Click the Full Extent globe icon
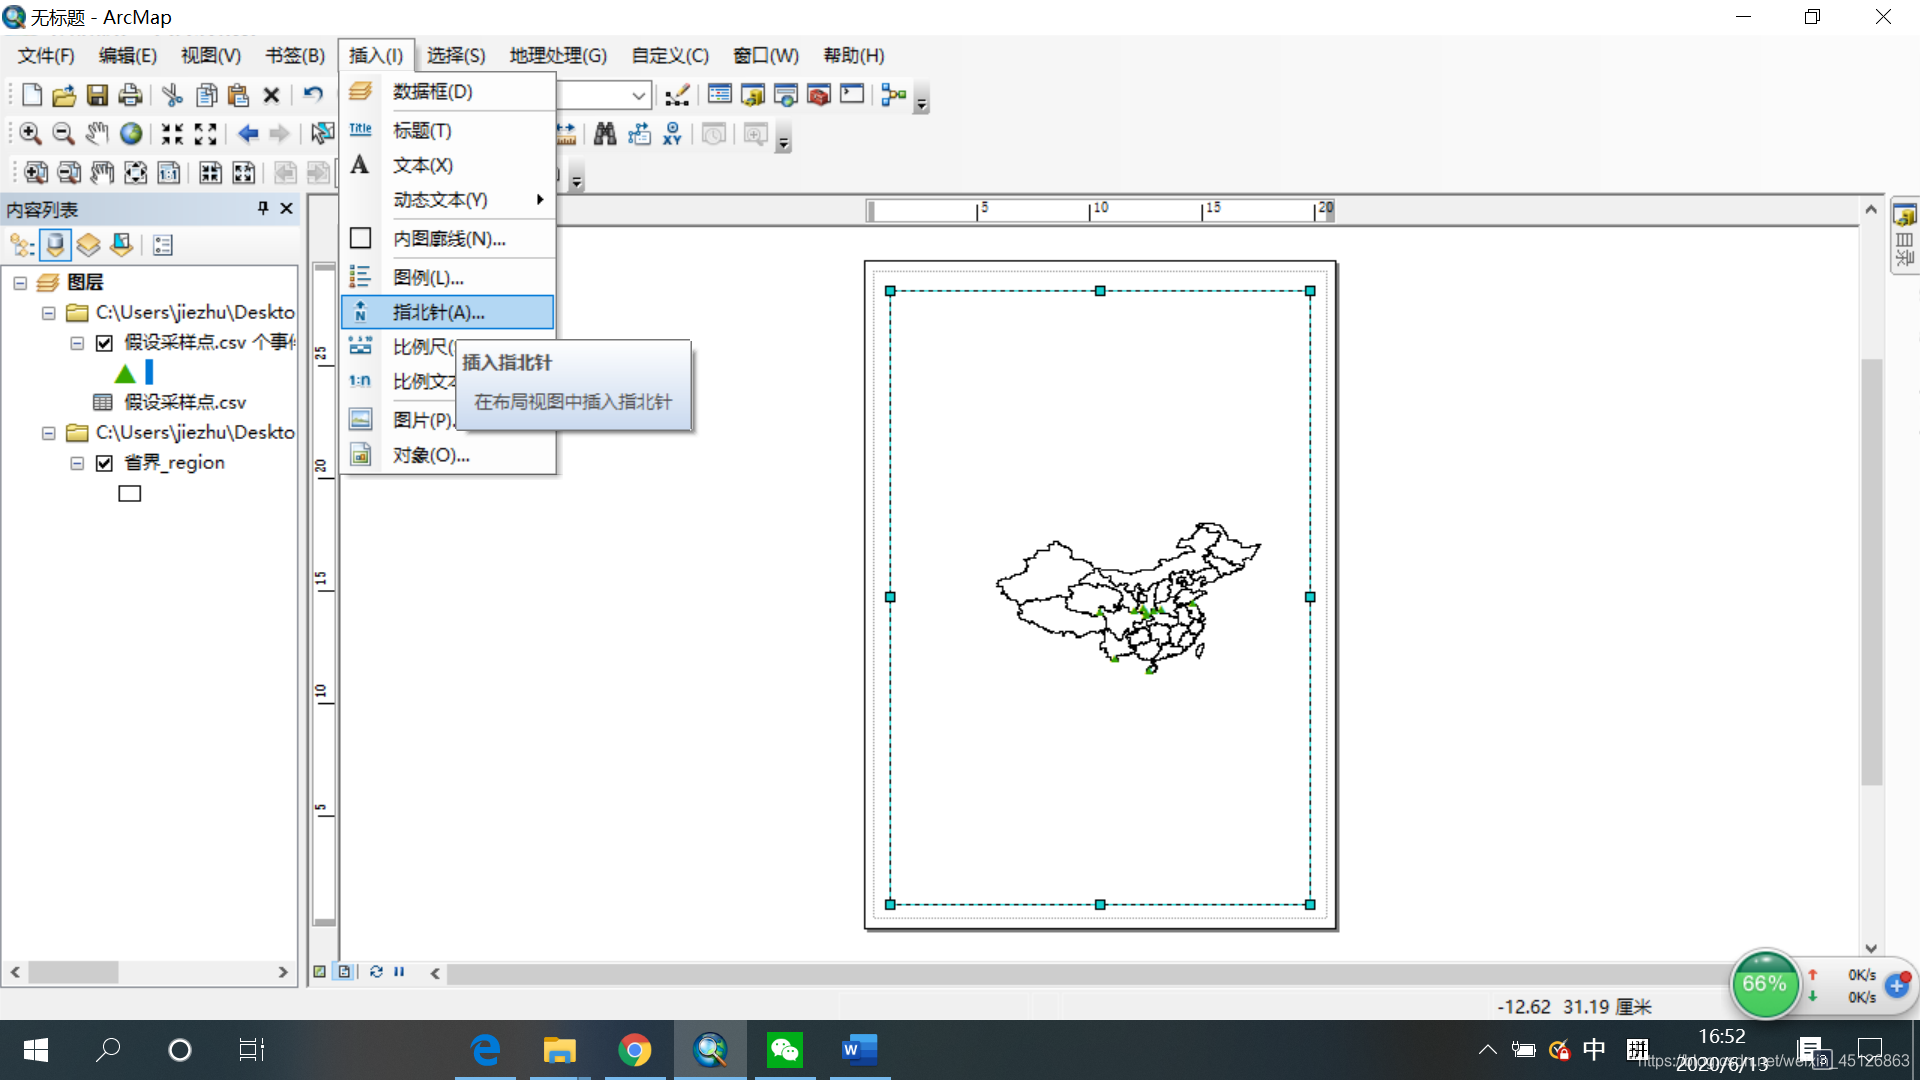 [131, 133]
